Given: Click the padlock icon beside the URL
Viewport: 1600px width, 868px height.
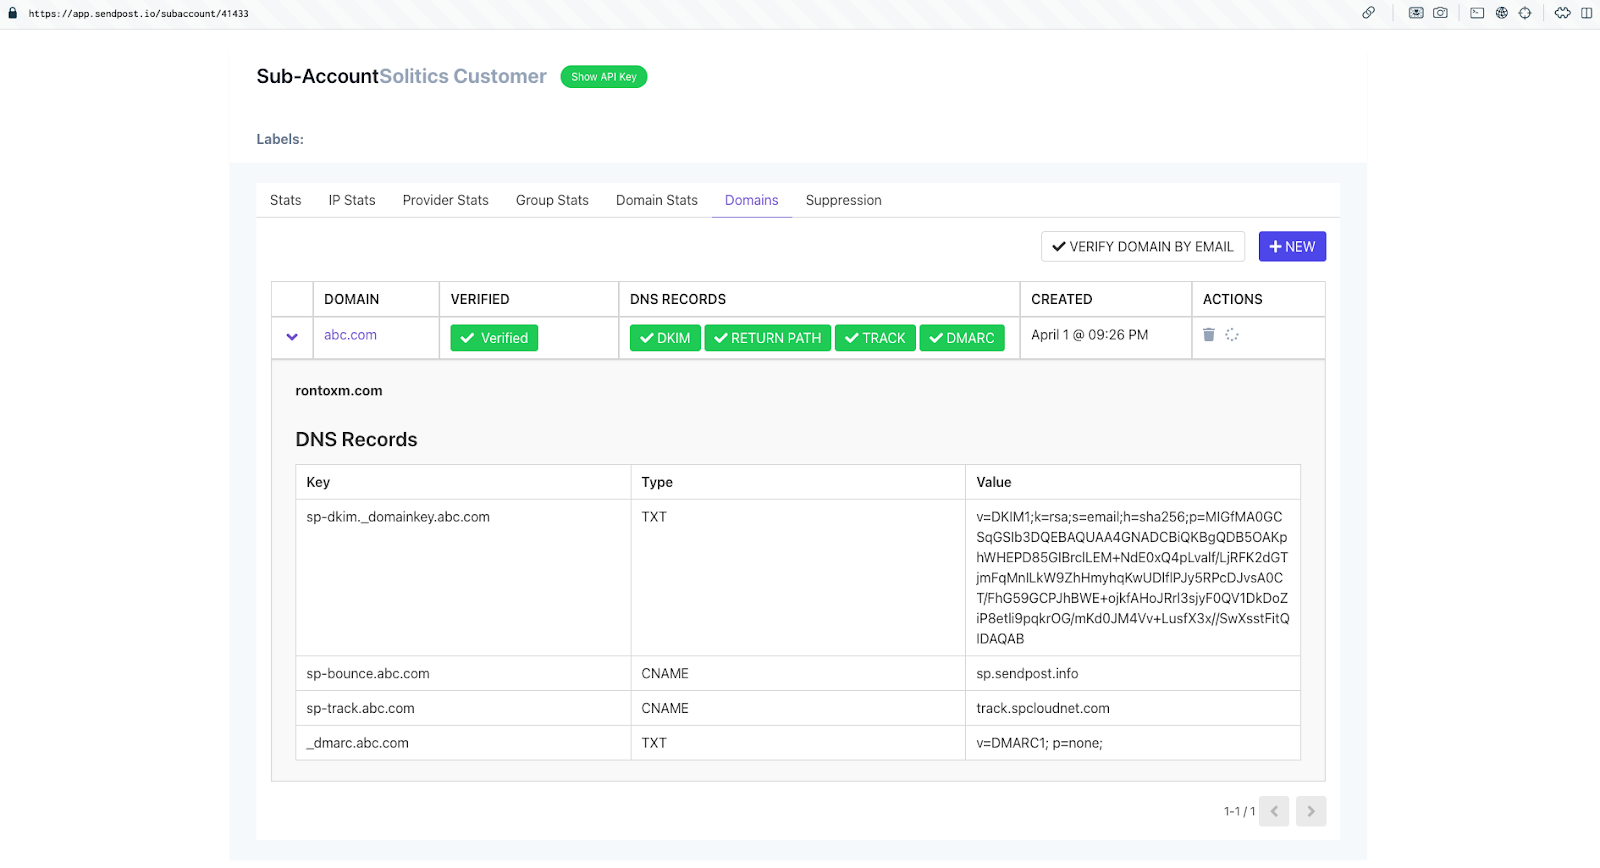Looking at the screenshot, I should click(x=12, y=13).
